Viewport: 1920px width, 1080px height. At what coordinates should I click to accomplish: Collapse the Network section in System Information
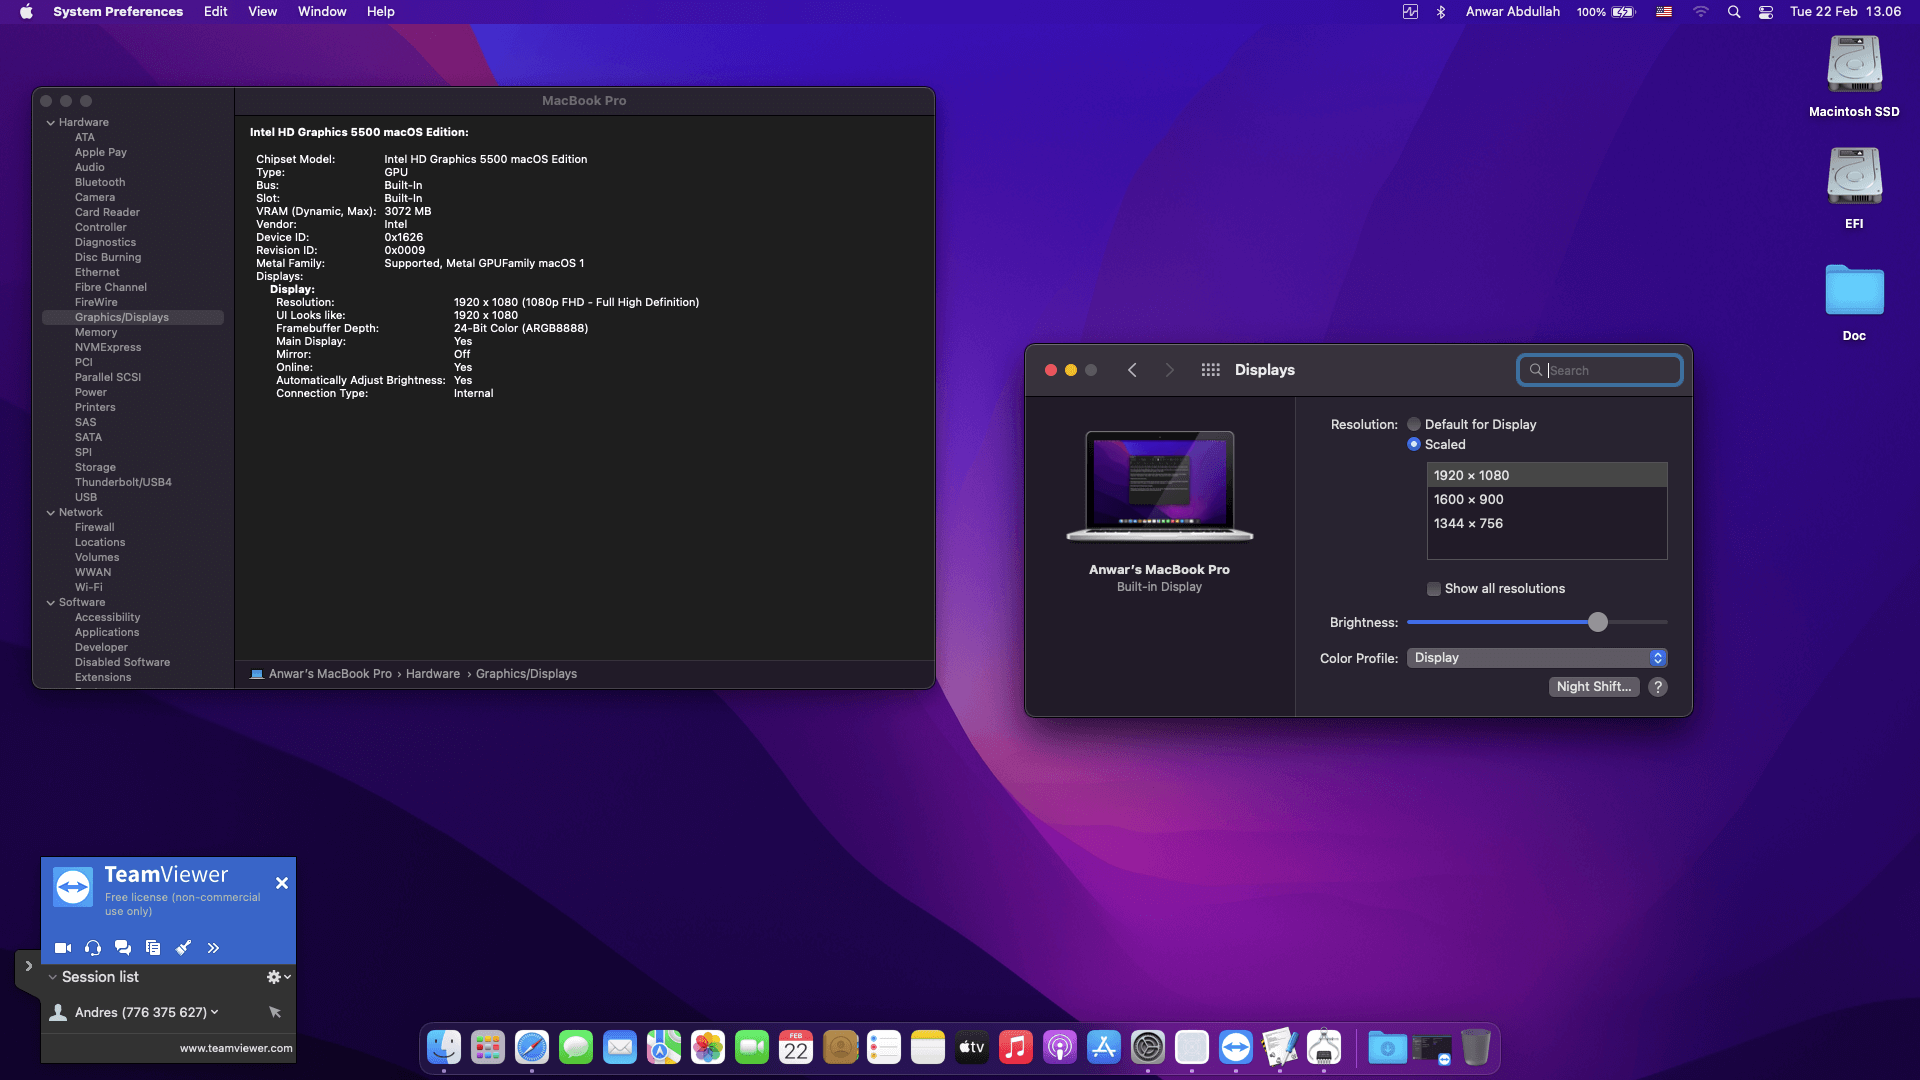tap(51, 513)
